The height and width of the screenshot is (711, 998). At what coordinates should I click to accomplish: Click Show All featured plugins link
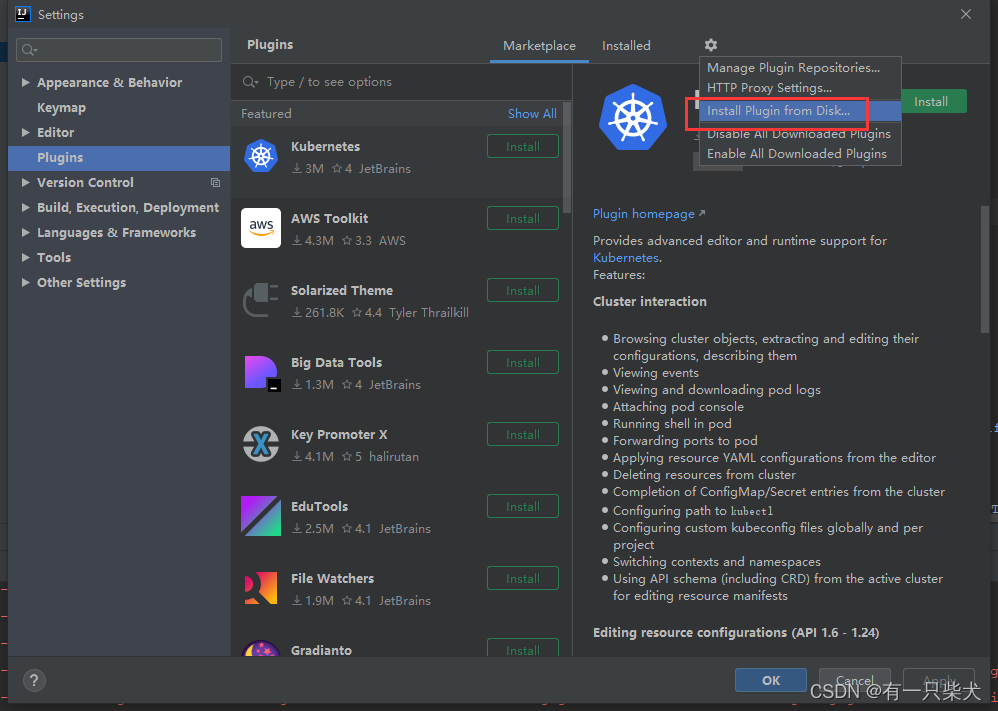tap(532, 113)
